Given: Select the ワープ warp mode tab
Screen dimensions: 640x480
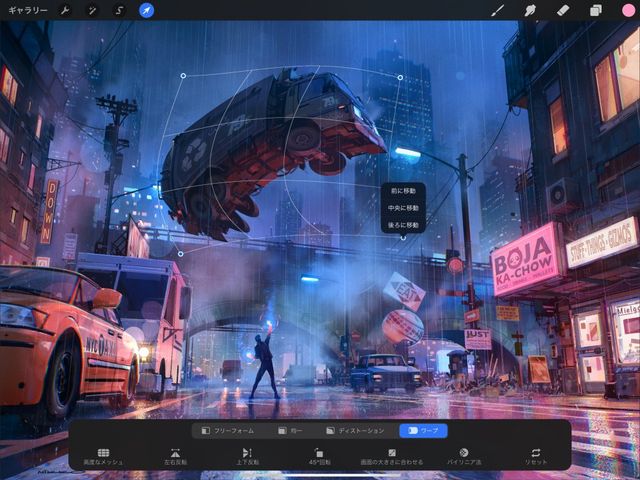Looking at the screenshot, I should click(x=423, y=431).
